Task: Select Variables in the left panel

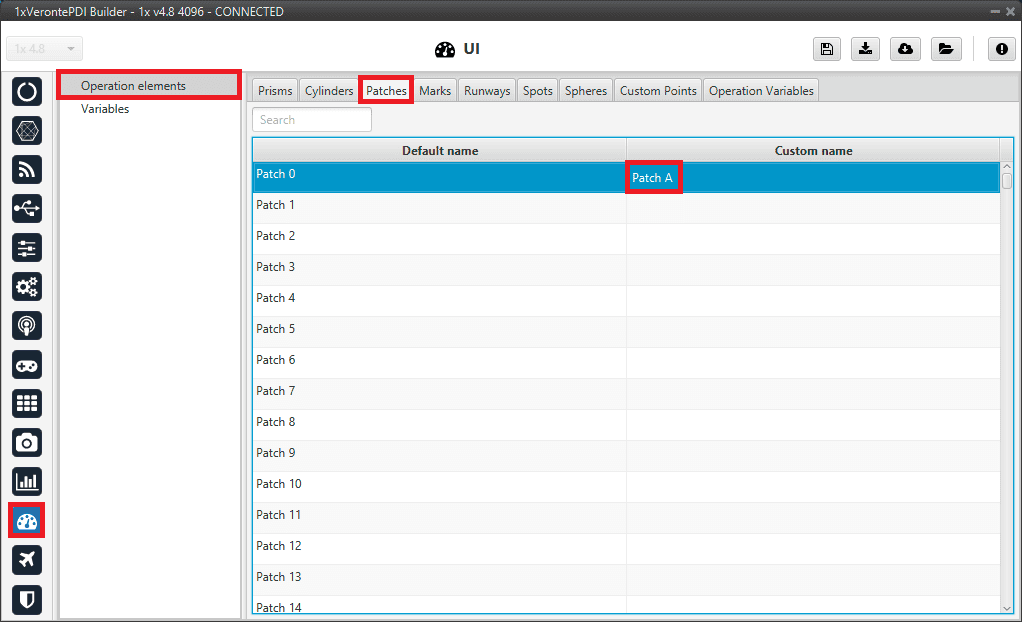Action: coord(105,109)
